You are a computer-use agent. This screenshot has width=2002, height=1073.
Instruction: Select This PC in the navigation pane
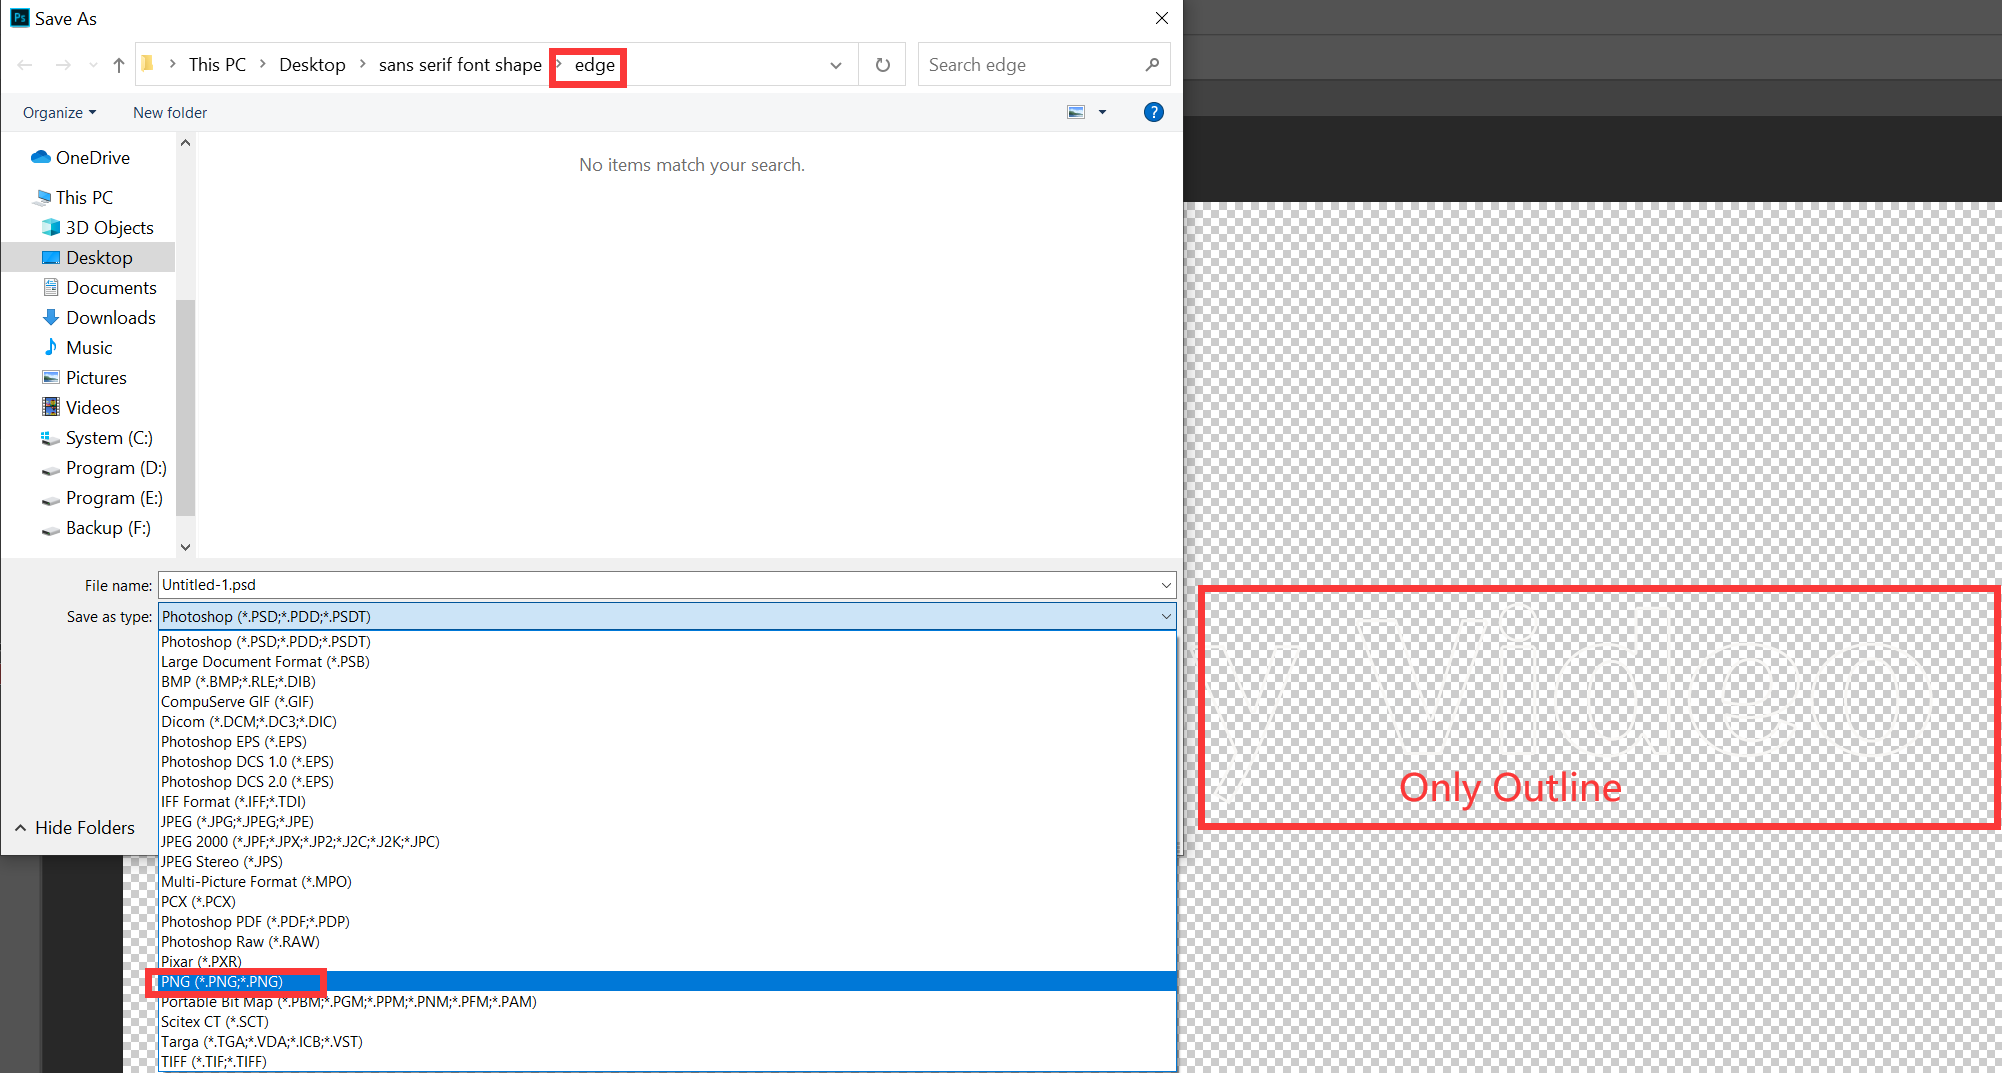74,198
